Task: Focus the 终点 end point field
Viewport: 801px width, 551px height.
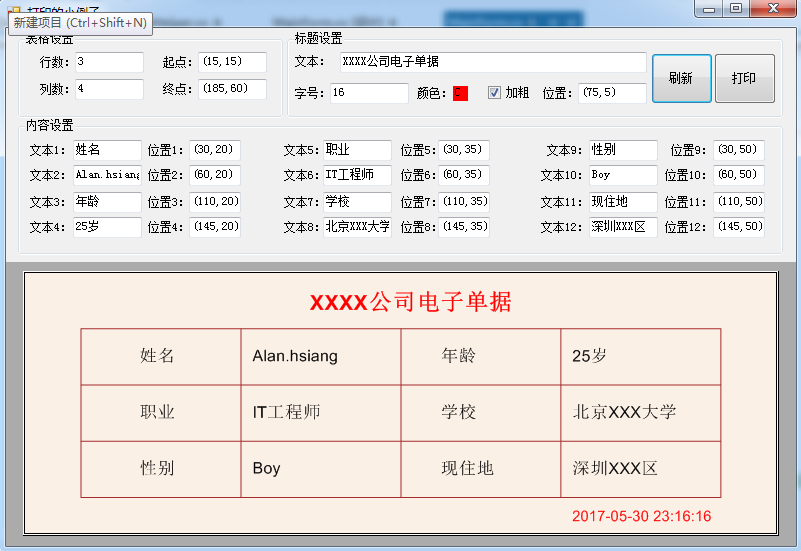Action: click(x=232, y=89)
